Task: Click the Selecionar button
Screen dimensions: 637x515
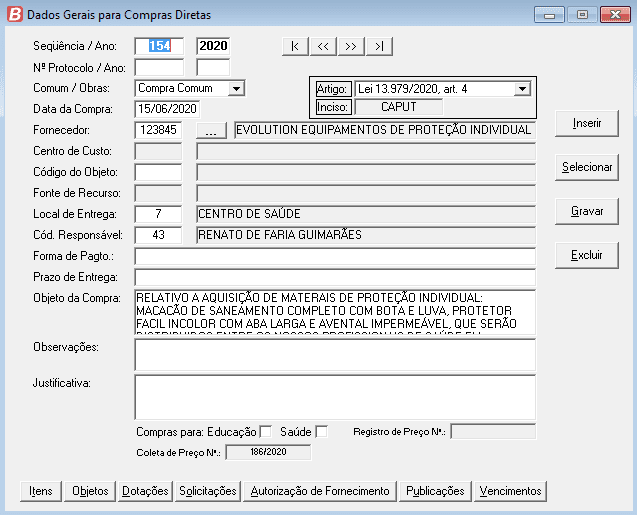Action: [x=587, y=167]
